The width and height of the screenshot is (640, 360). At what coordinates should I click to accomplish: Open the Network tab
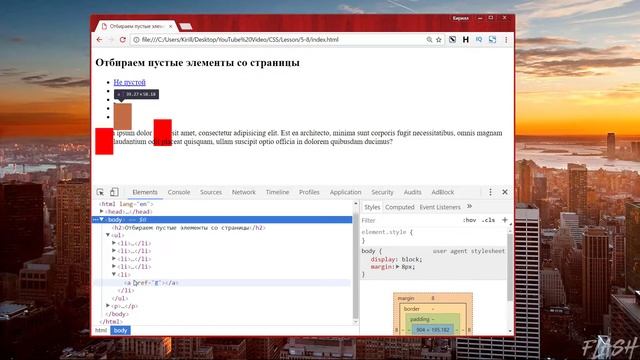(244, 192)
